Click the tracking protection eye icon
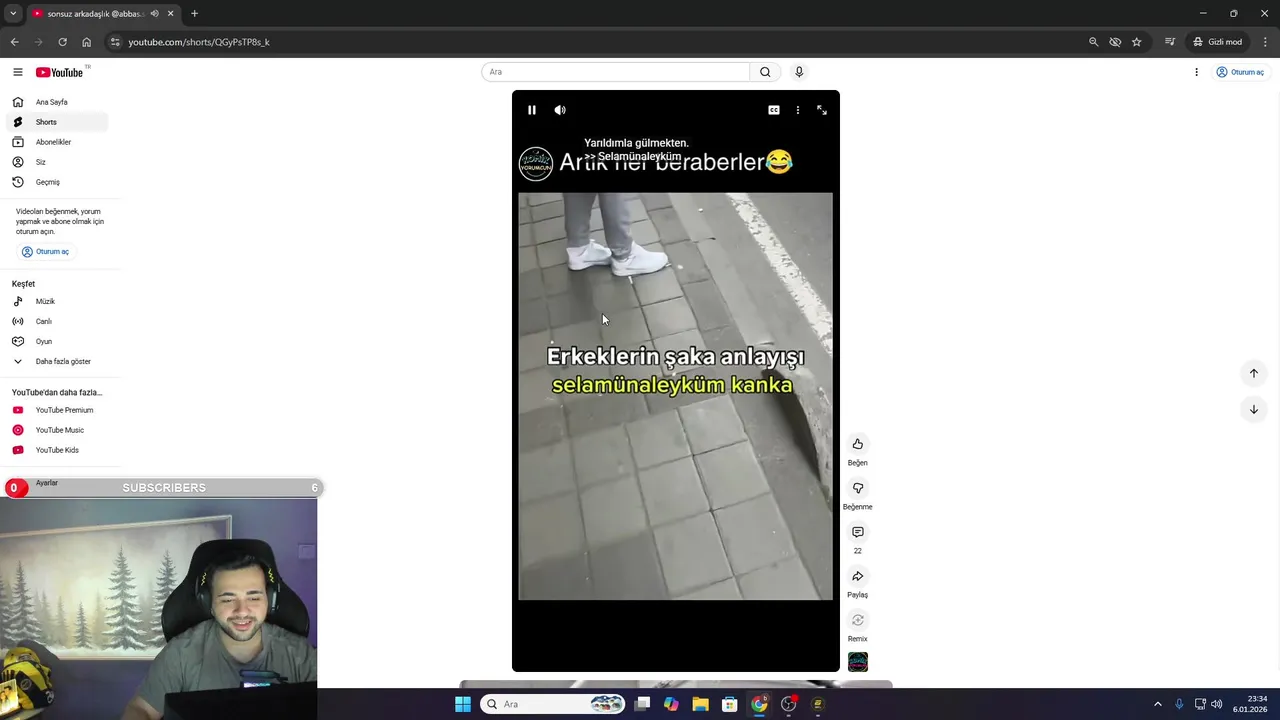 1115,42
